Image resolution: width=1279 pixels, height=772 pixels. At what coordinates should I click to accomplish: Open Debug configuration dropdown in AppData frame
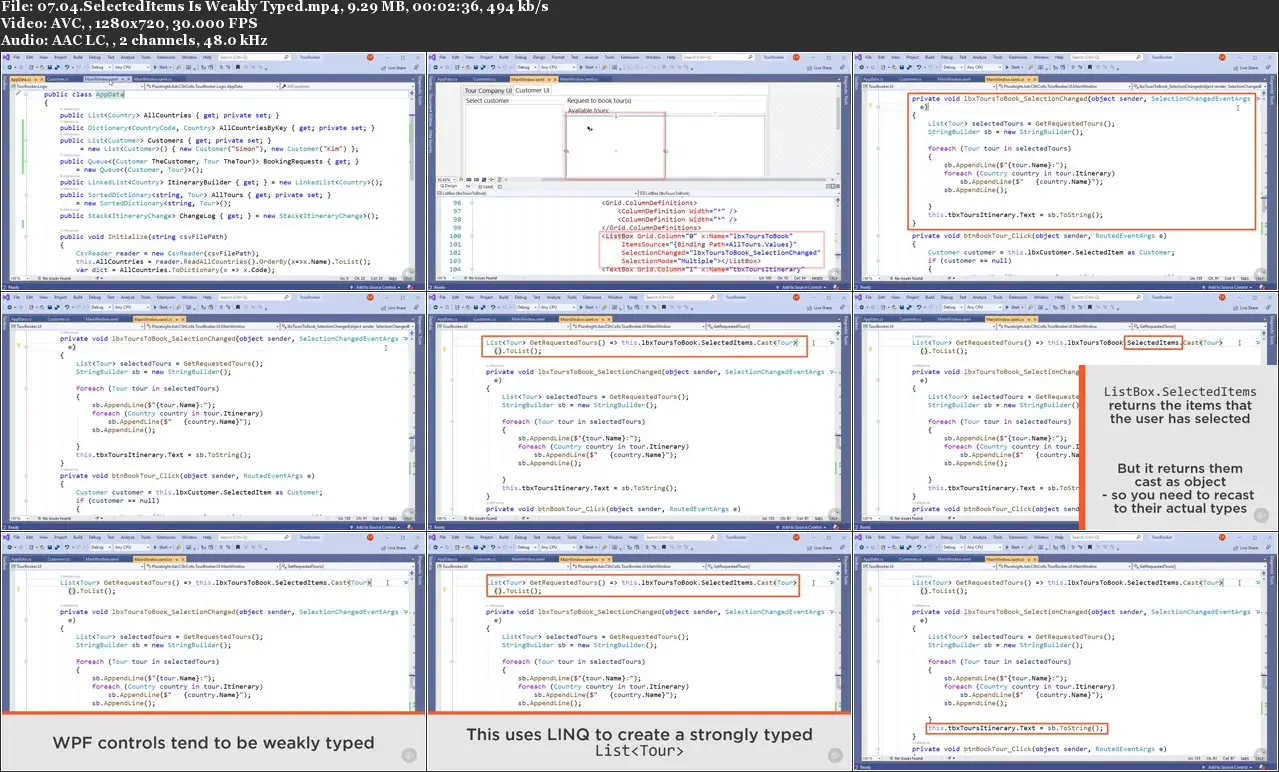(101, 67)
